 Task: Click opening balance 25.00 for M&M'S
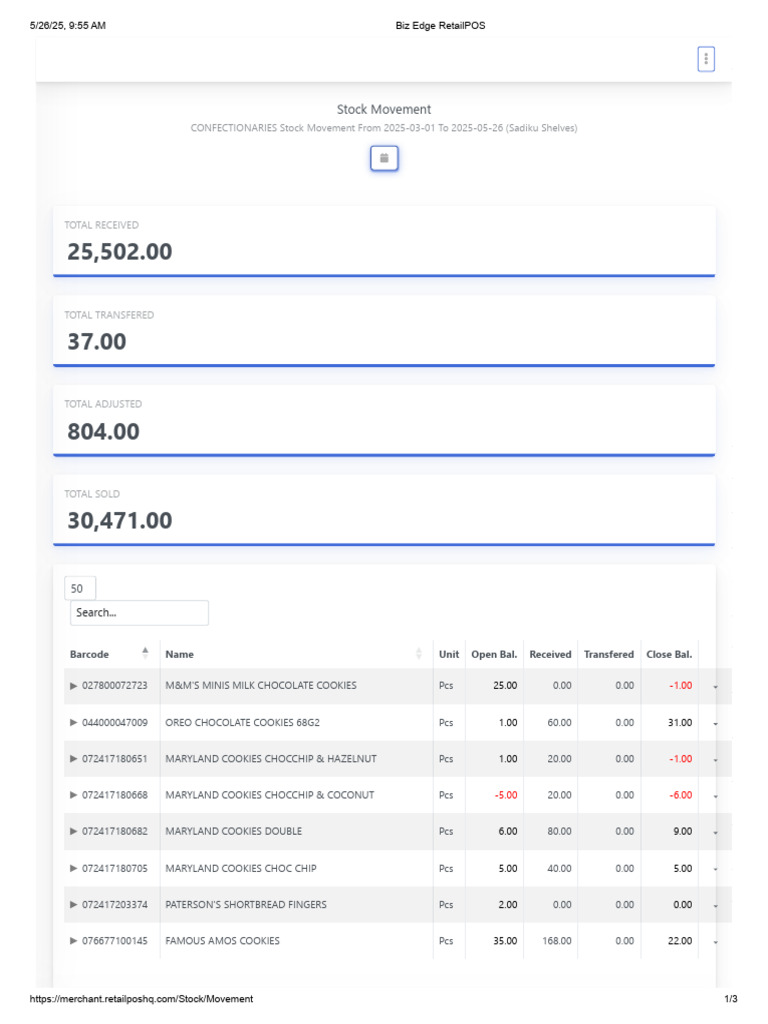click(x=505, y=685)
